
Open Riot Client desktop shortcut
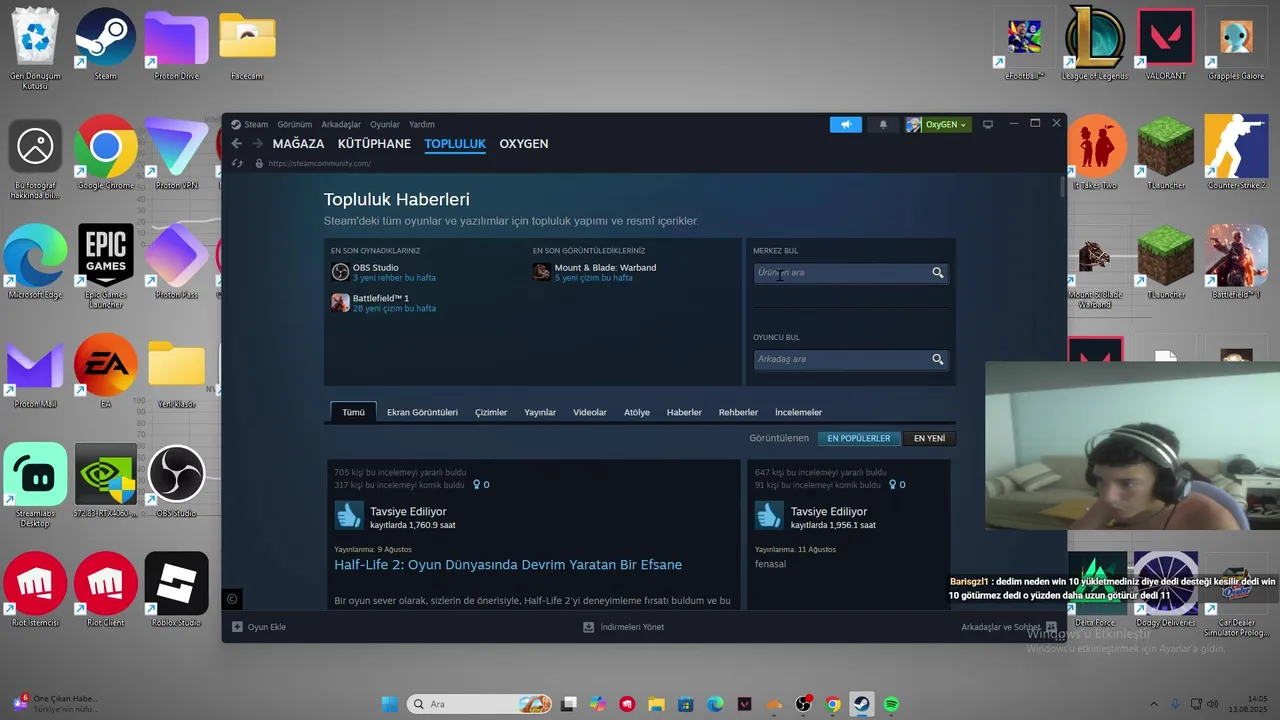pyautogui.click(x=105, y=590)
